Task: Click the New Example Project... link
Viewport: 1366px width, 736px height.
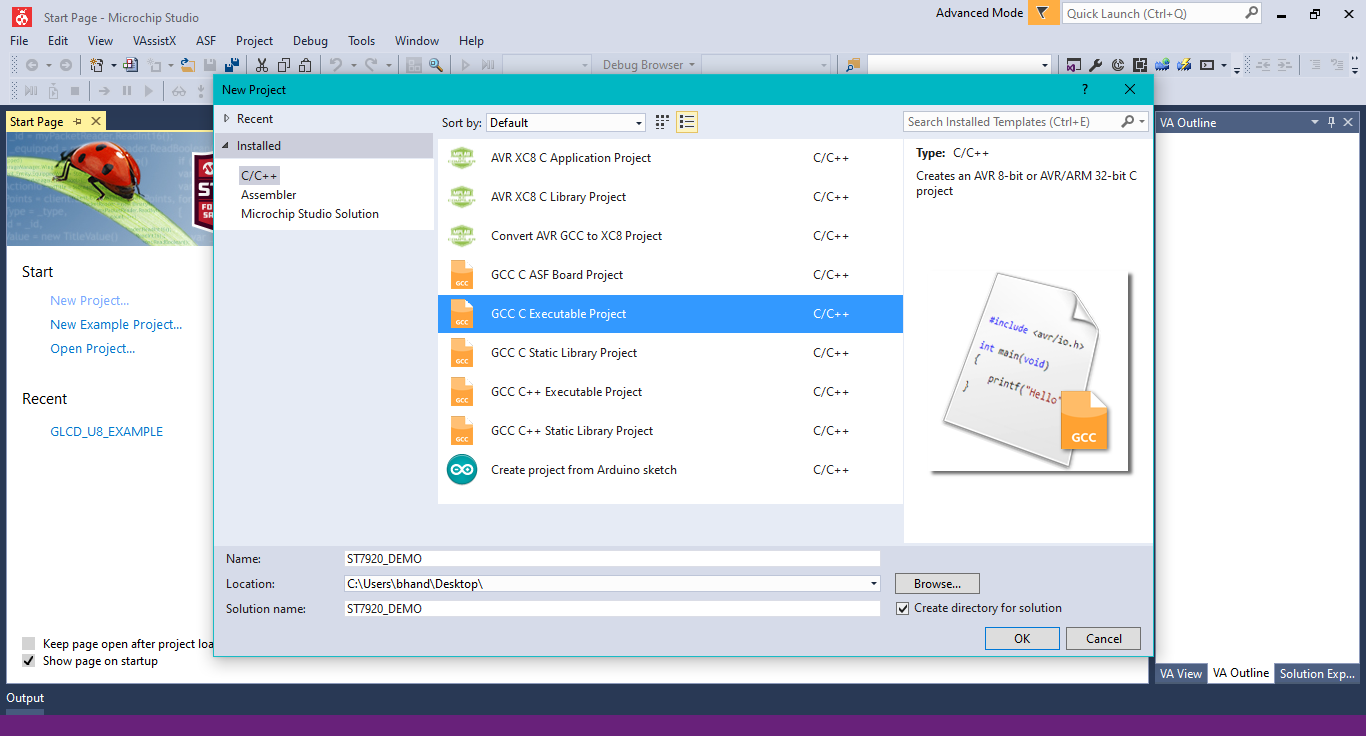Action: 116,325
